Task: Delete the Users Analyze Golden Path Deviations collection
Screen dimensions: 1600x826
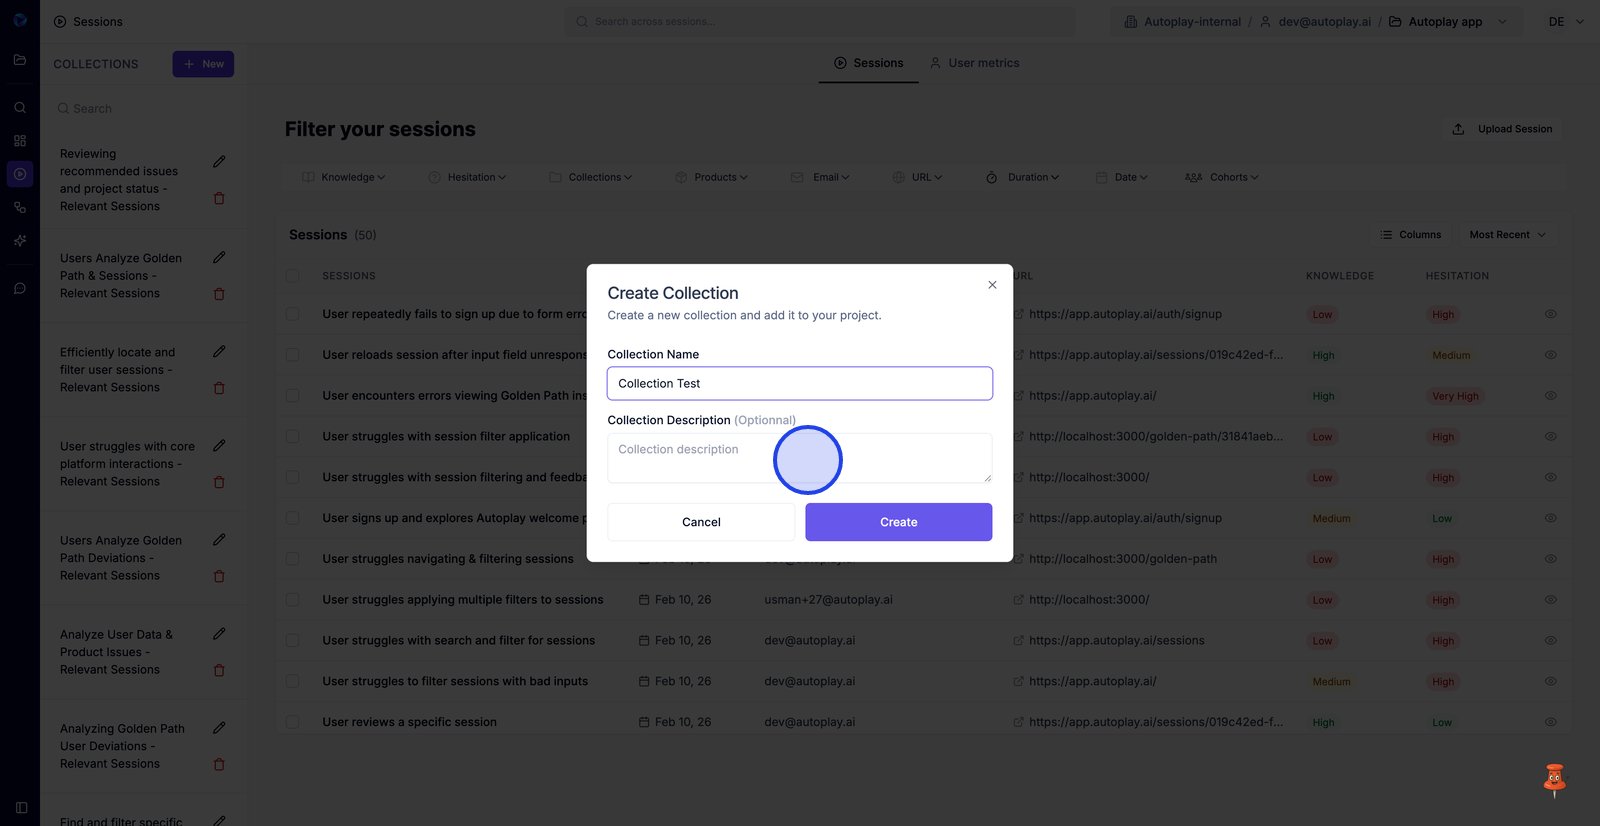Action: 219,576
